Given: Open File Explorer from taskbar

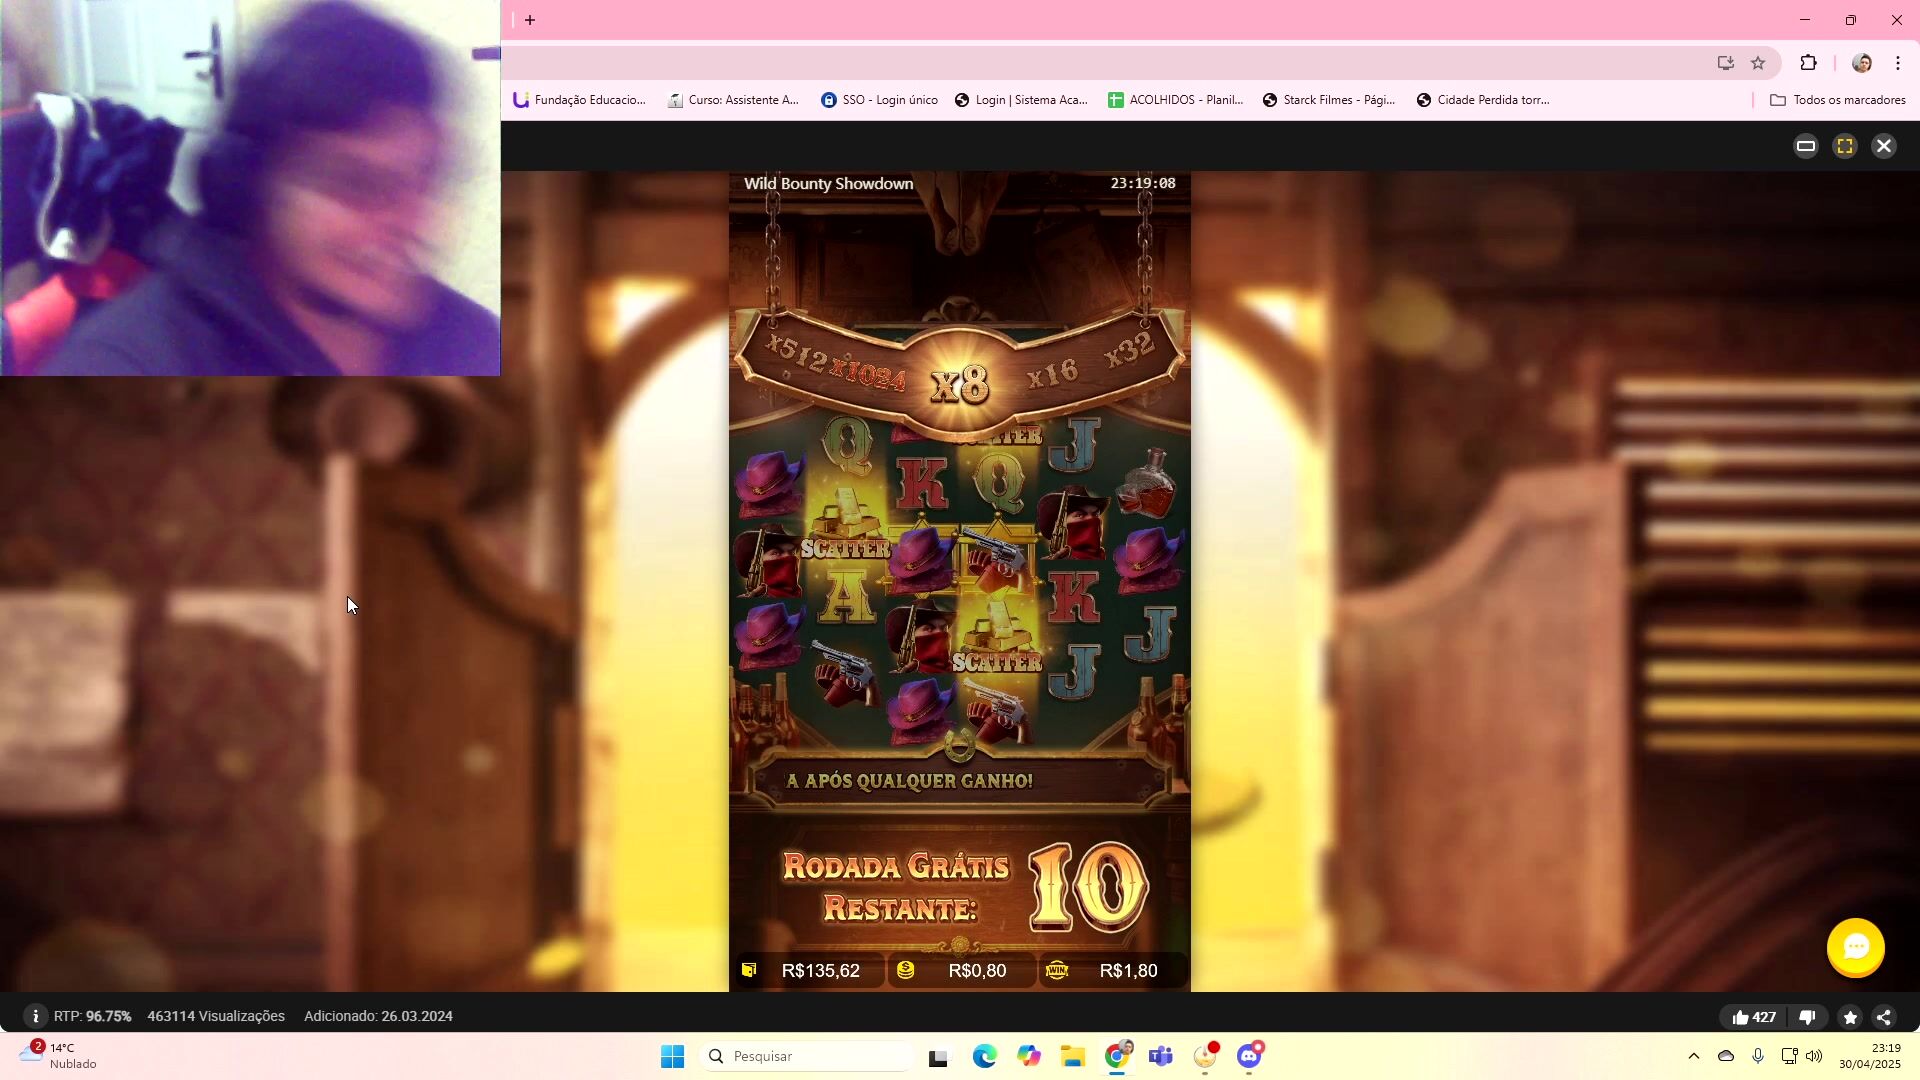Looking at the screenshot, I should [x=1073, y=1056].
